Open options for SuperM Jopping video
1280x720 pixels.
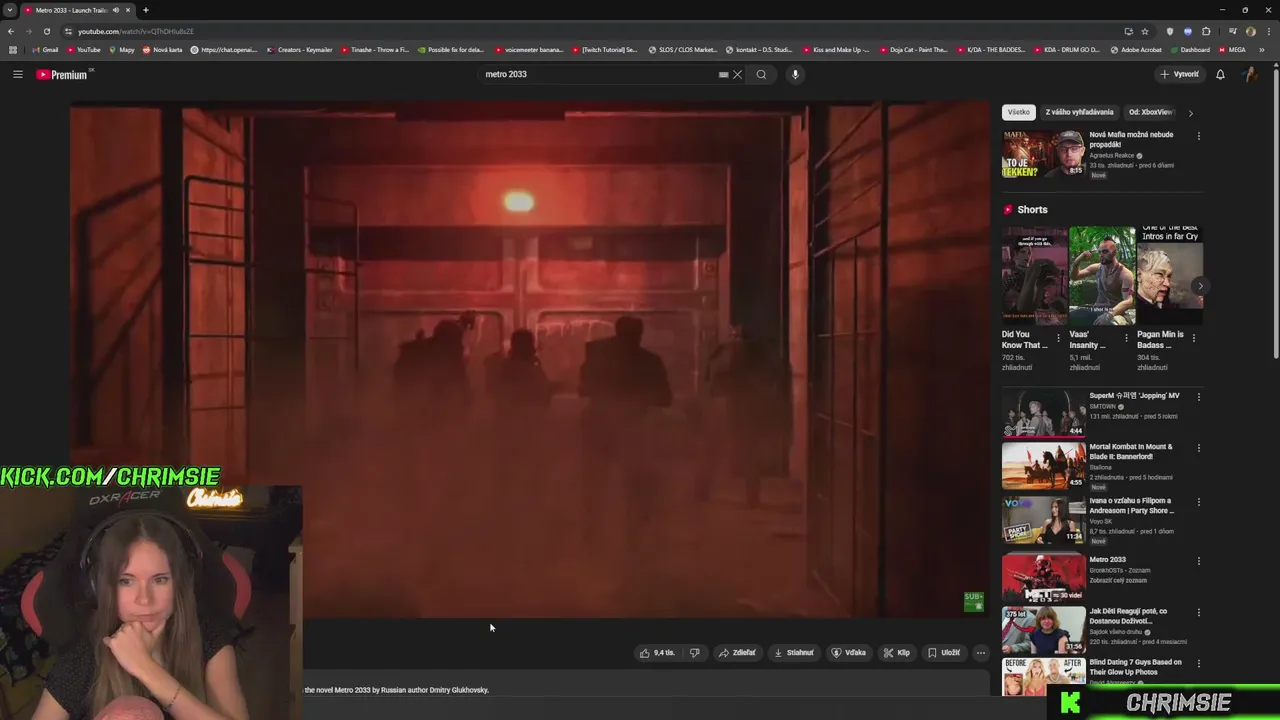pos(1198,397)
